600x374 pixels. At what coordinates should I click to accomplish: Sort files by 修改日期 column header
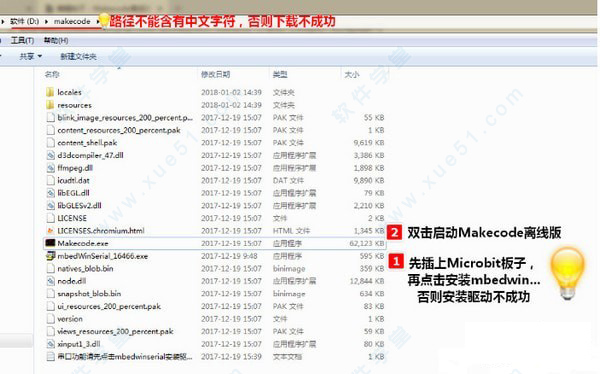click(215, 74)
